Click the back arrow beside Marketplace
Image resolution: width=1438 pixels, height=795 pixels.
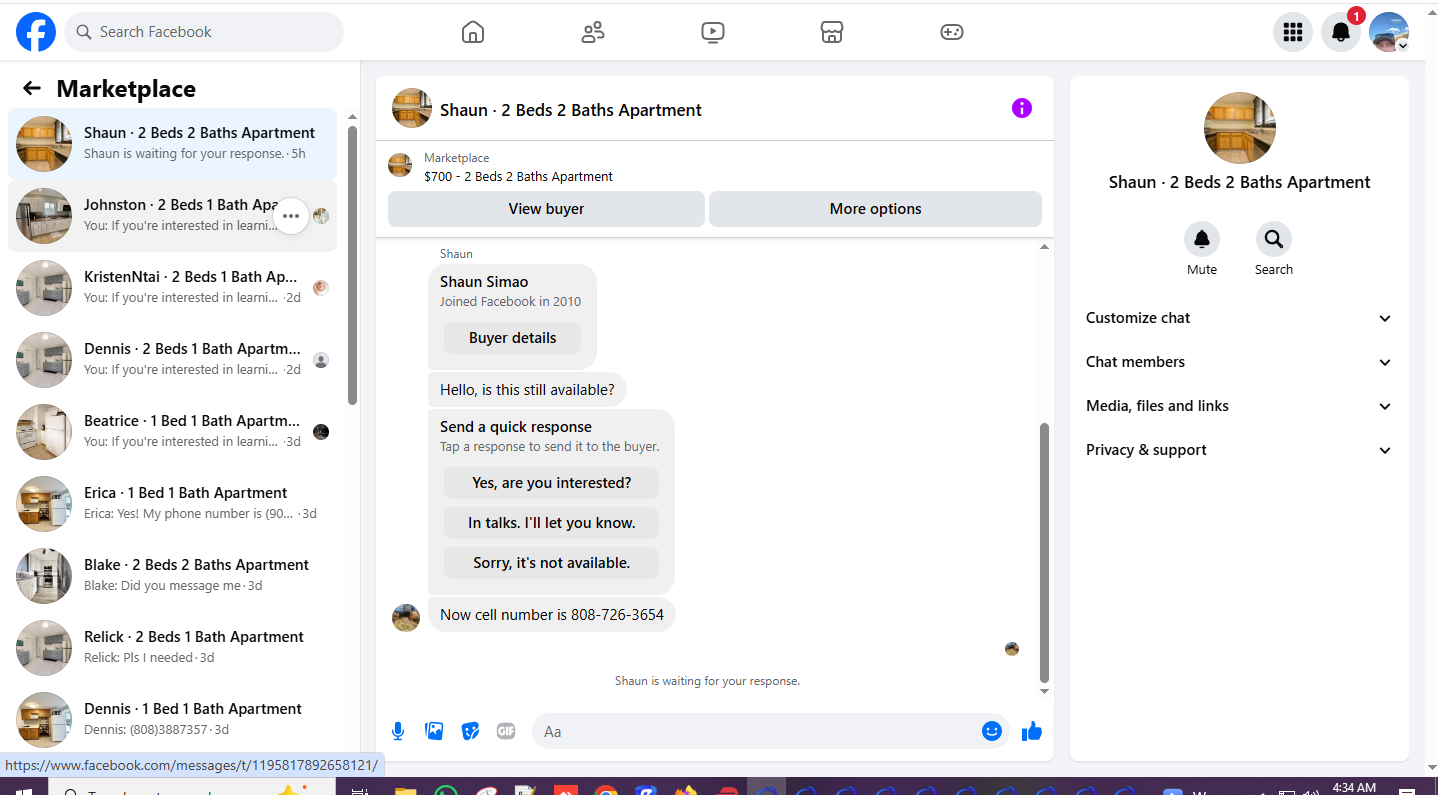[32, 88]
